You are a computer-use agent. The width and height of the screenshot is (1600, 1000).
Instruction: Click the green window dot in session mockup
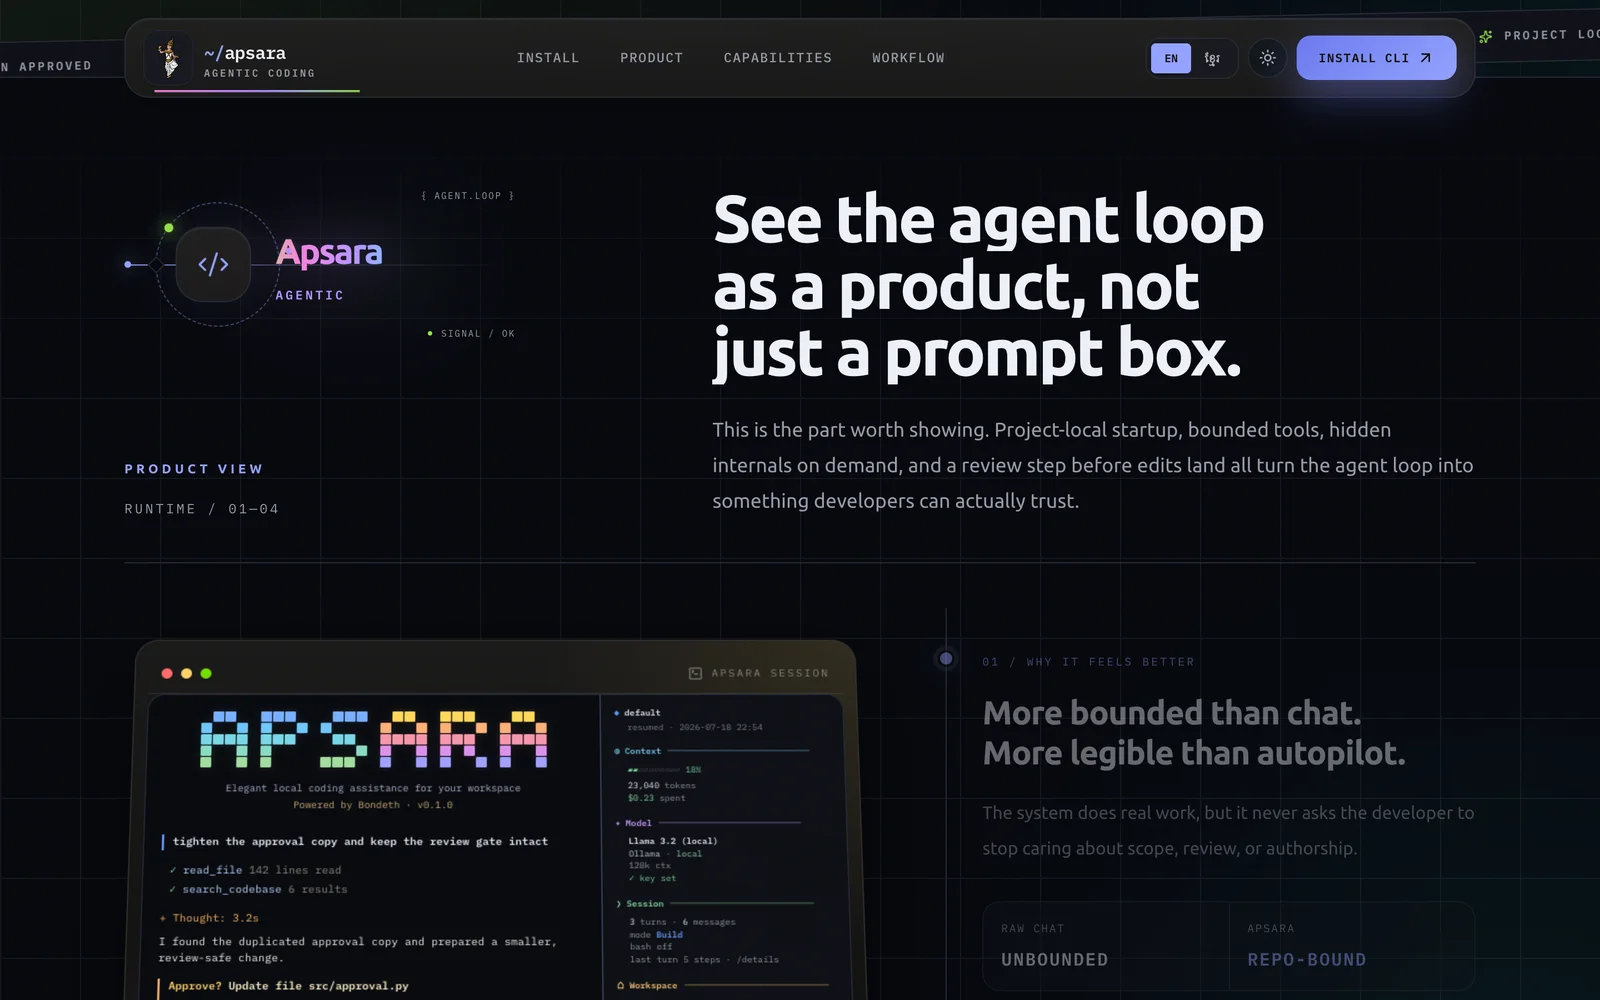(206, 674)
